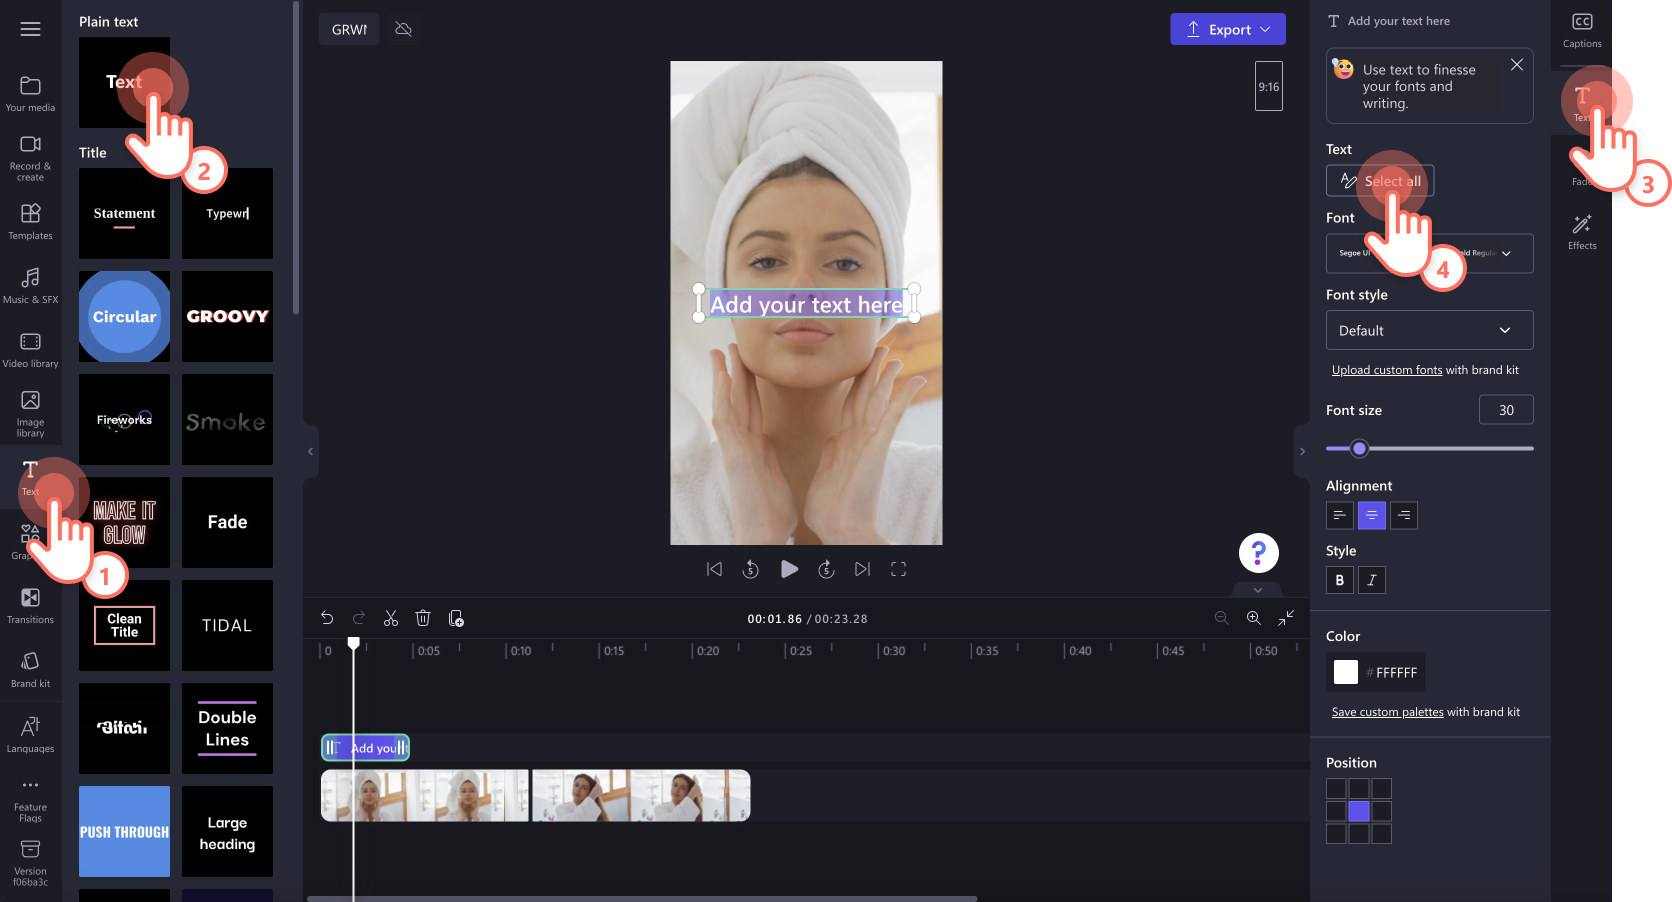Open the Version f06ba3c entry
1672x902 pixels.
click(x=30, y=863)
